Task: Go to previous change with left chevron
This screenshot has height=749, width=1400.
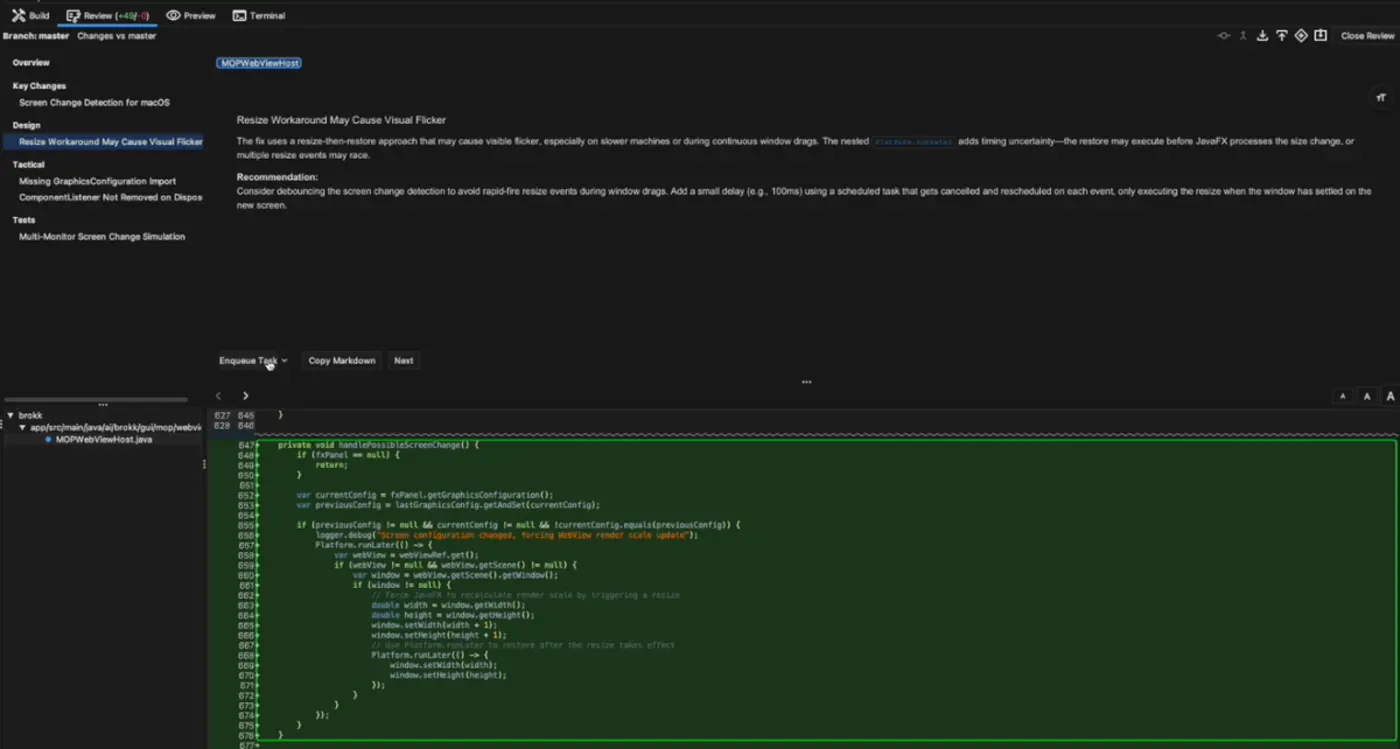Action: [x=219, y=396]
